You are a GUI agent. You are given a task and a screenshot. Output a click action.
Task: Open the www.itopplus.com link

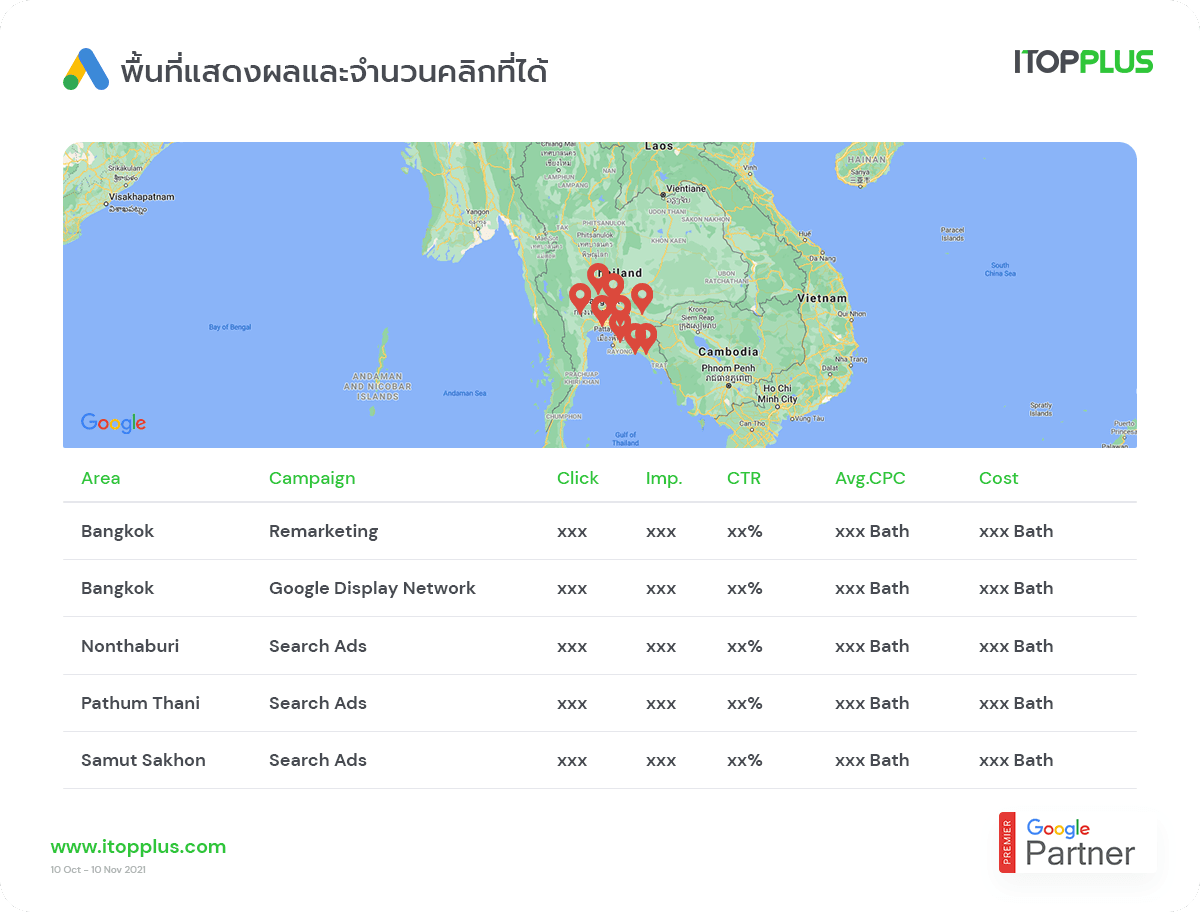[x=139, y=846]
